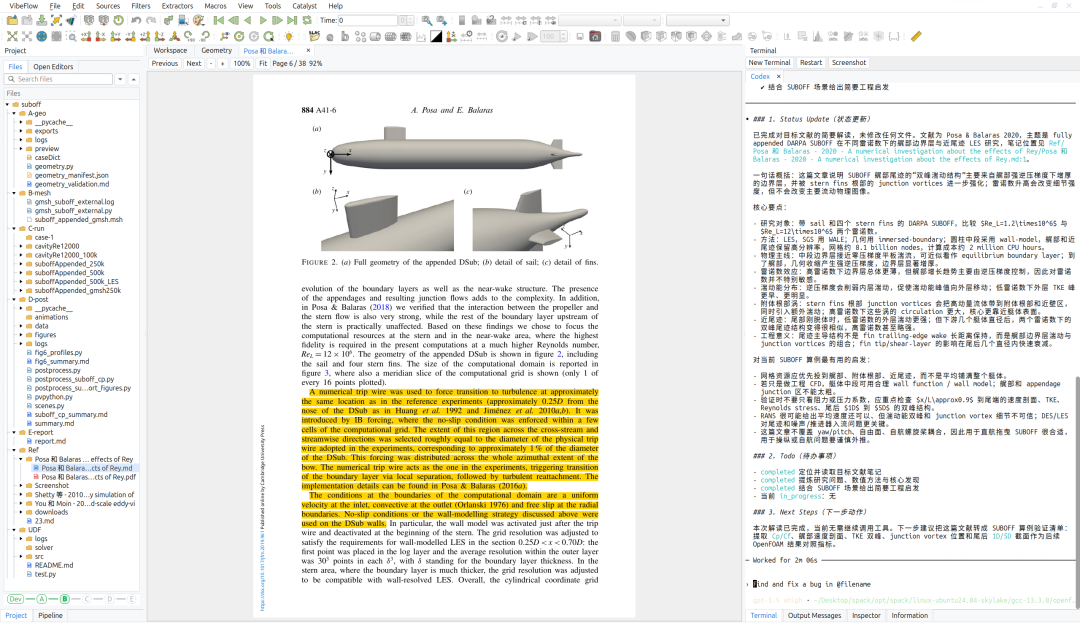Viewport: 1080px width, 631px height.
Task: Switch to the Pipeline tab
Action: [x=50, y=616]
